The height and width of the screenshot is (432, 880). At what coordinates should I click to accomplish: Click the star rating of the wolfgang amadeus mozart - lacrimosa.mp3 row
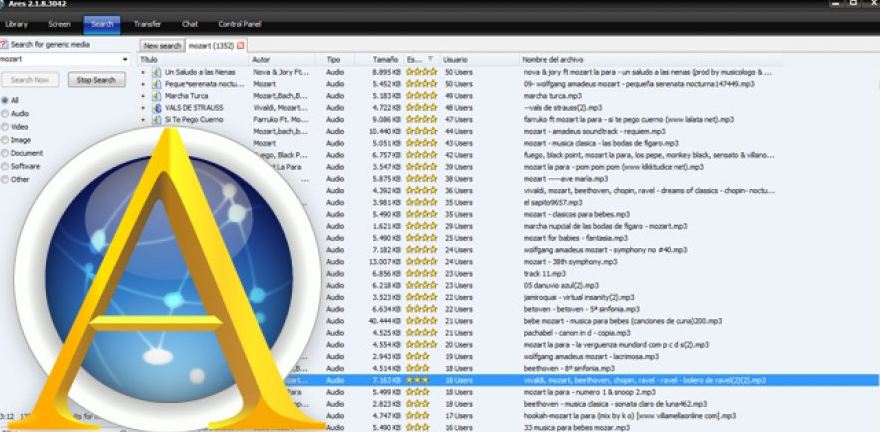[x=417, y=356]
